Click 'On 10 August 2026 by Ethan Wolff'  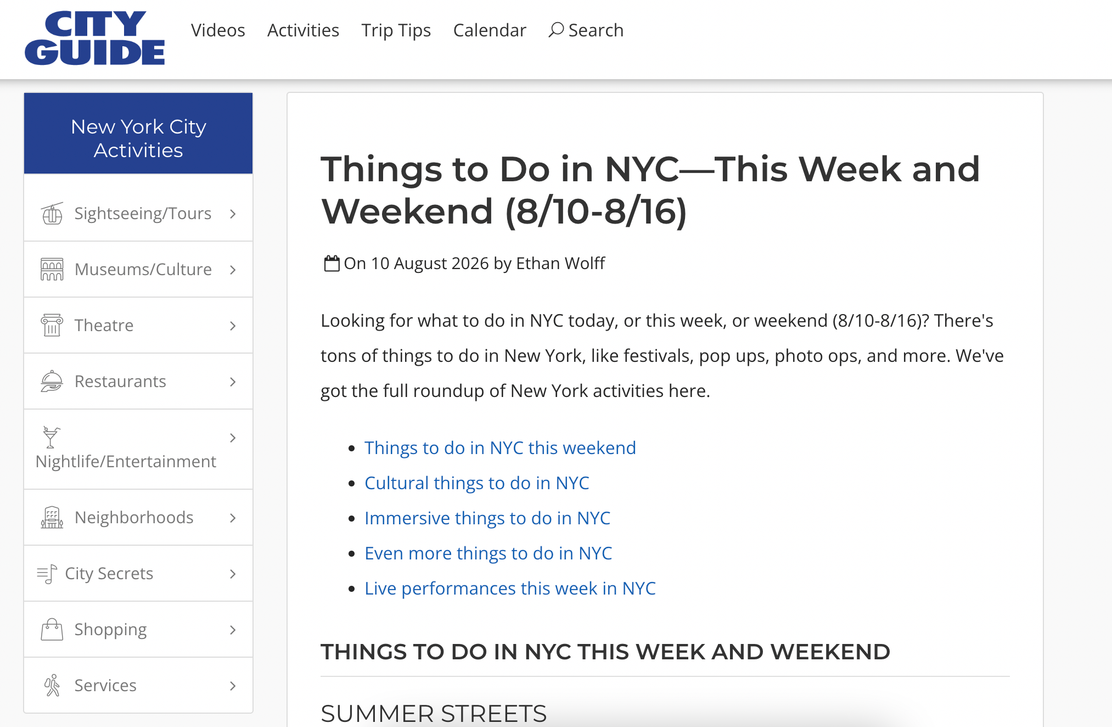click(x=474, y=264)
